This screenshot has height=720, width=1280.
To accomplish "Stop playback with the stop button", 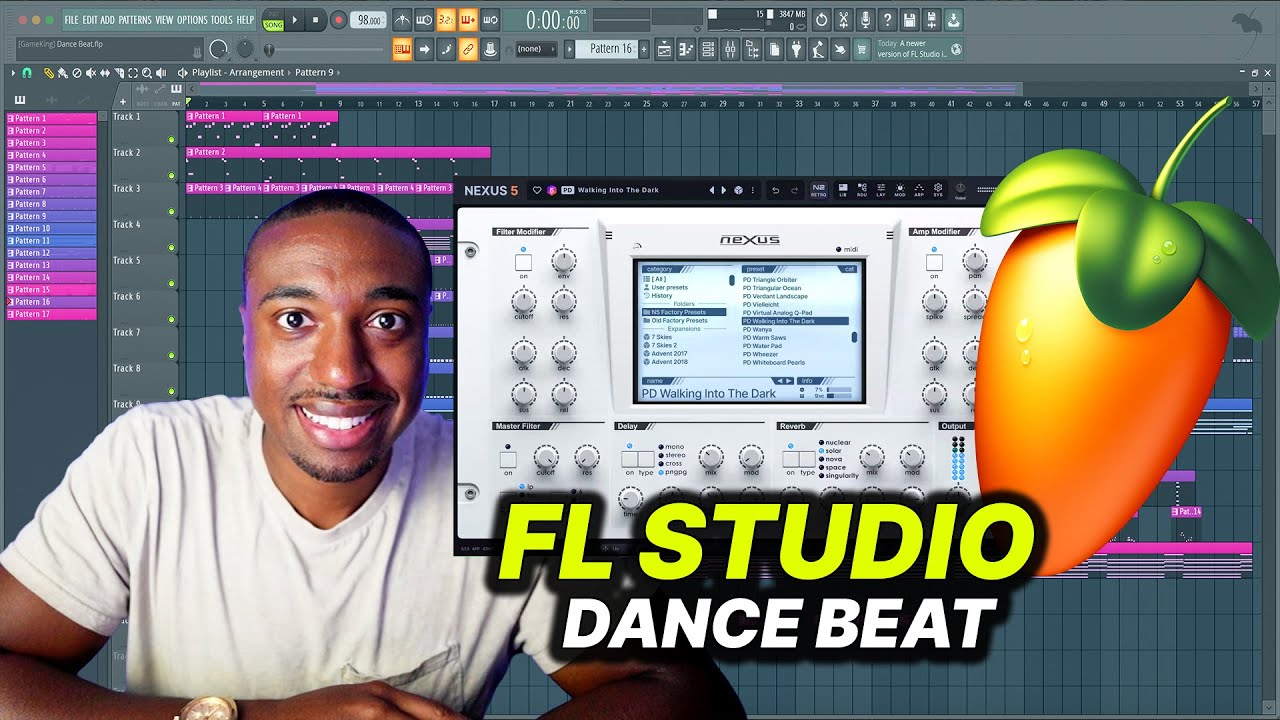I will click(x=315, y=20).
